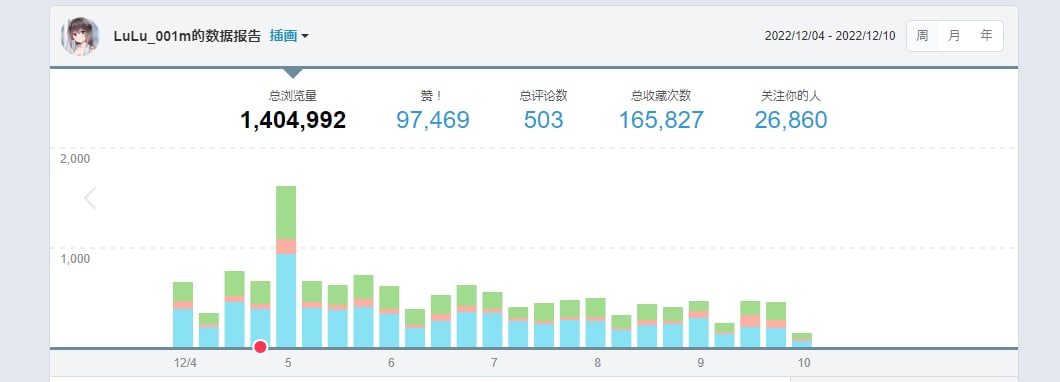Select the 总浏览量 1,404,992 metric

[293, 110]
